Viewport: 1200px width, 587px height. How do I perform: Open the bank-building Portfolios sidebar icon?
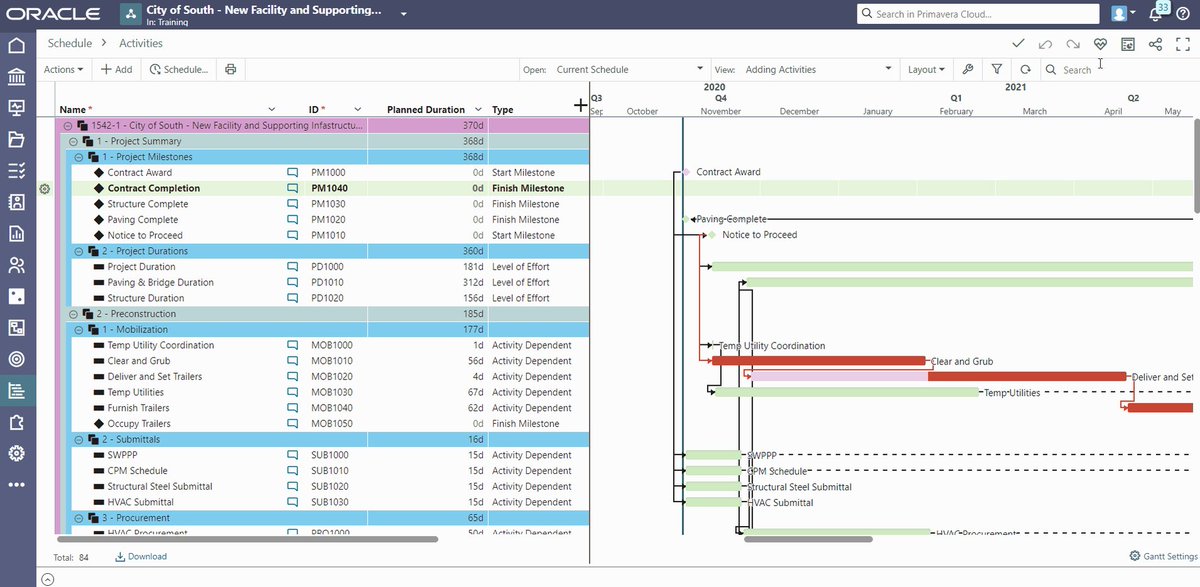click(x=16, y=77)
